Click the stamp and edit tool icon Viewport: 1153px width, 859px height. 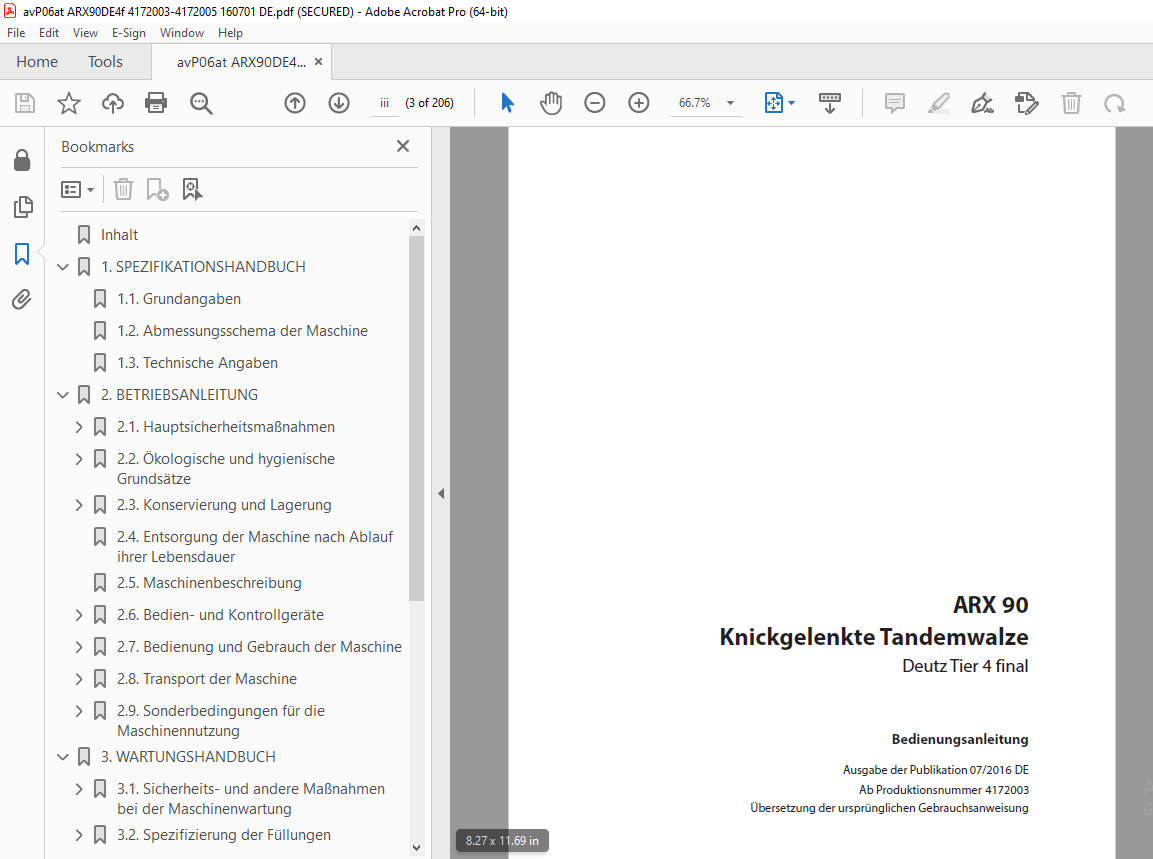1027,103
